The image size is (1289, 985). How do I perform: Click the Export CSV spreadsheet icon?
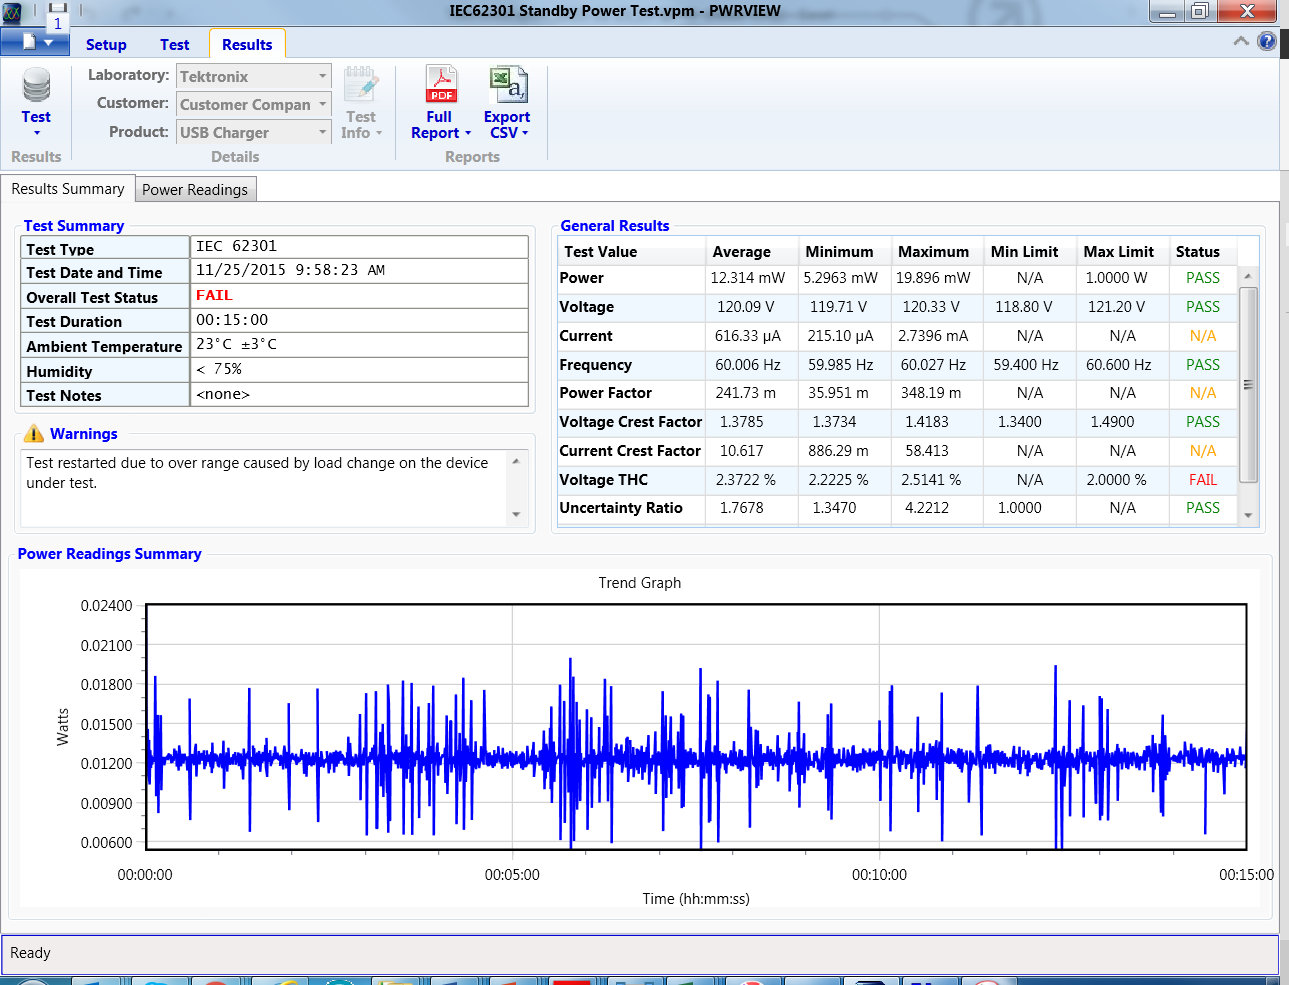click(508, 84)
